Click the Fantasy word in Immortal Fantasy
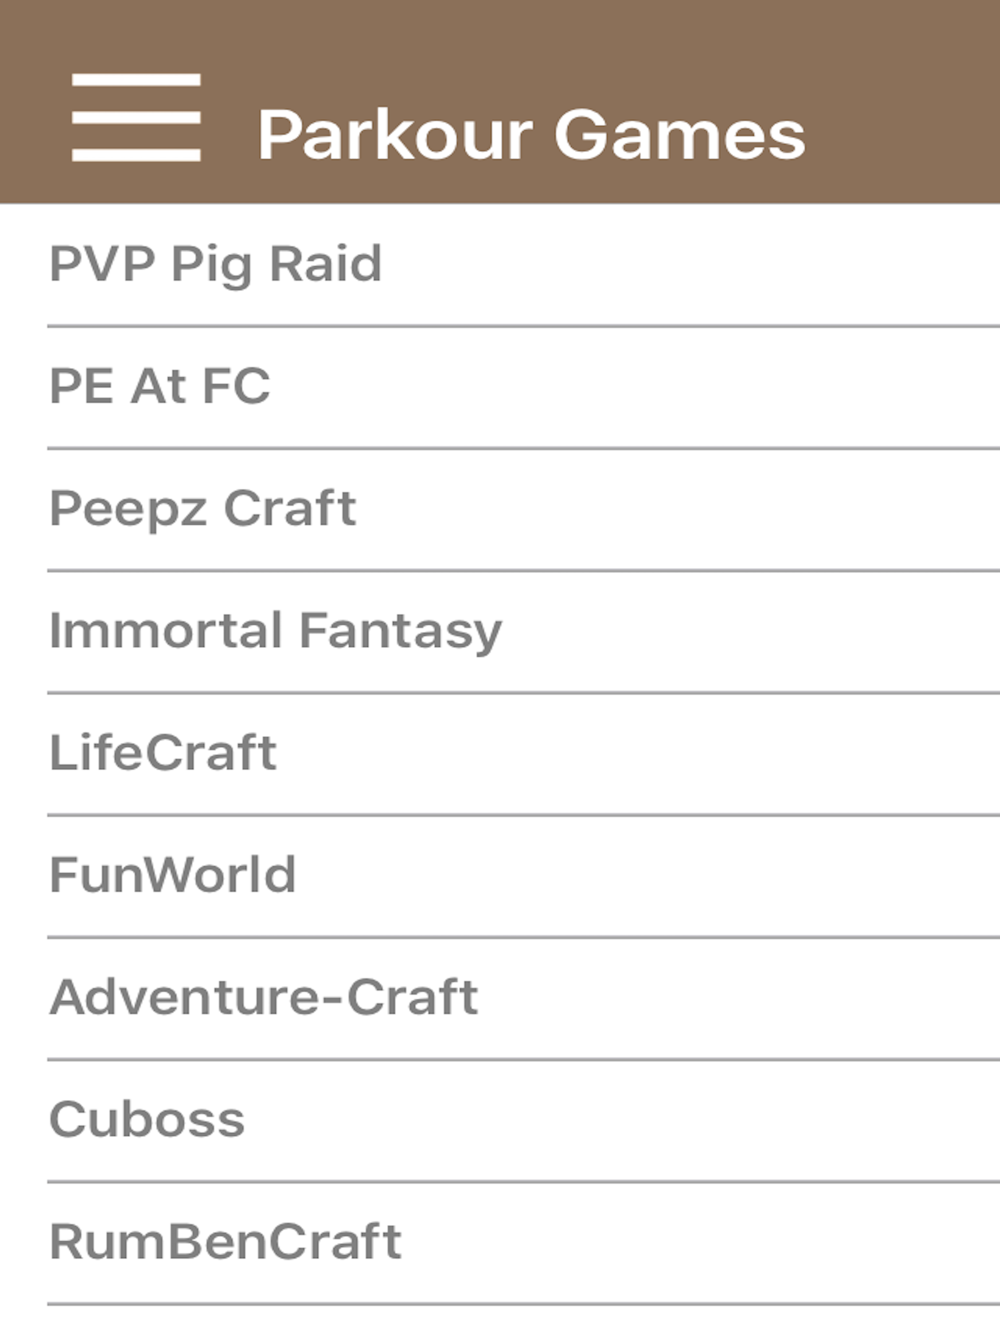This screenshot has width=1000, height=1334. 400,632
